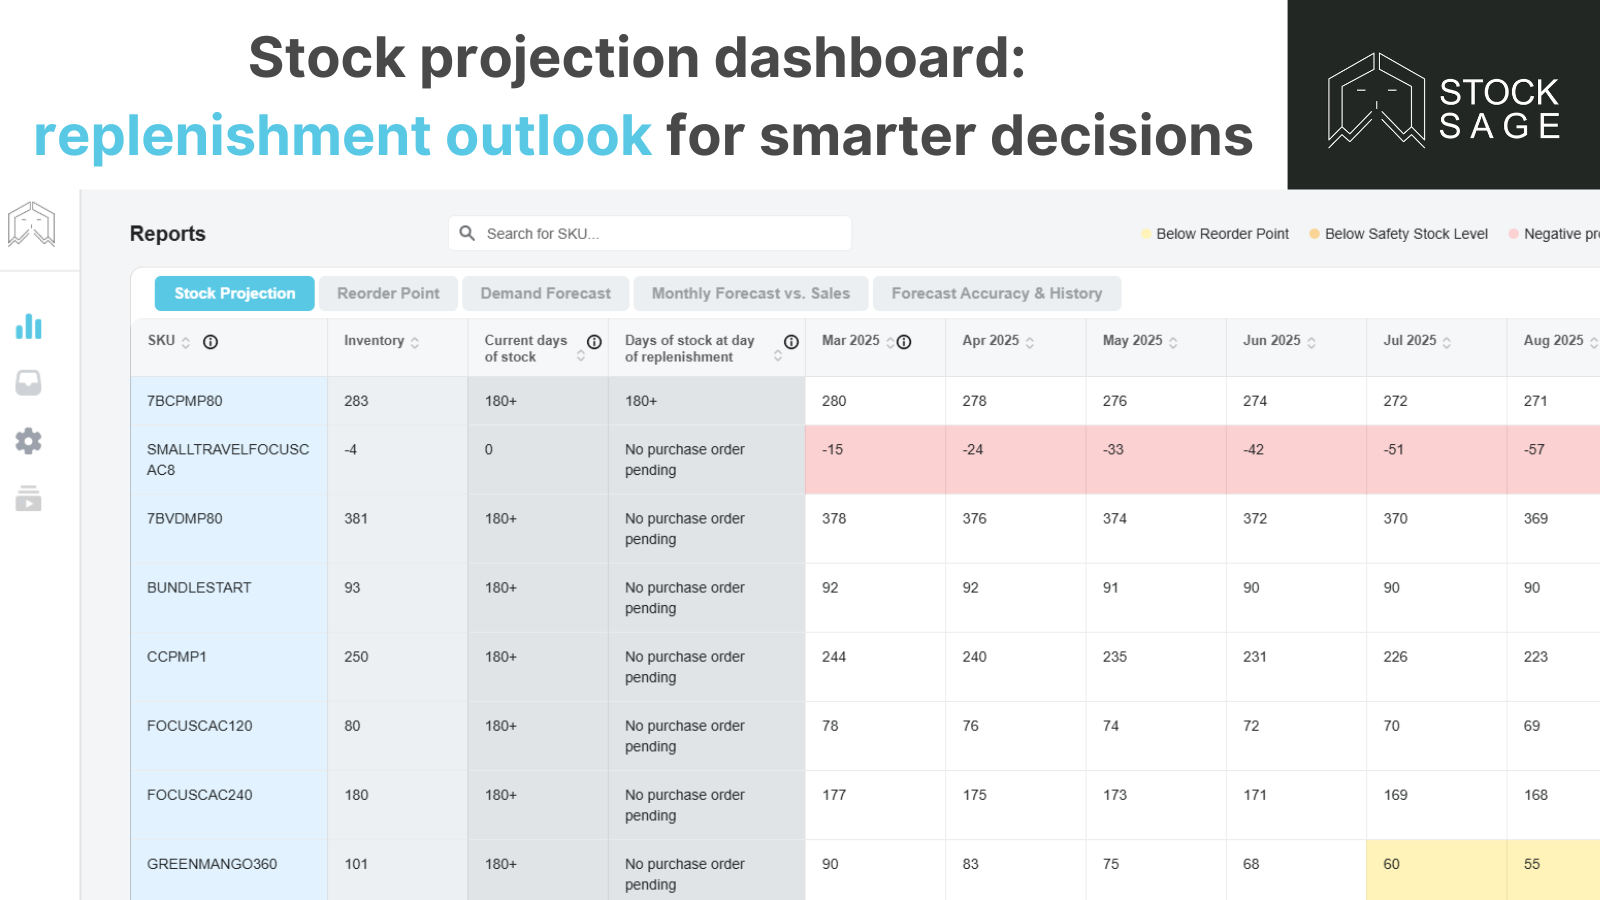Switch to the Reorder Point tab
1600x900 pixels.
tap(388, 293)
